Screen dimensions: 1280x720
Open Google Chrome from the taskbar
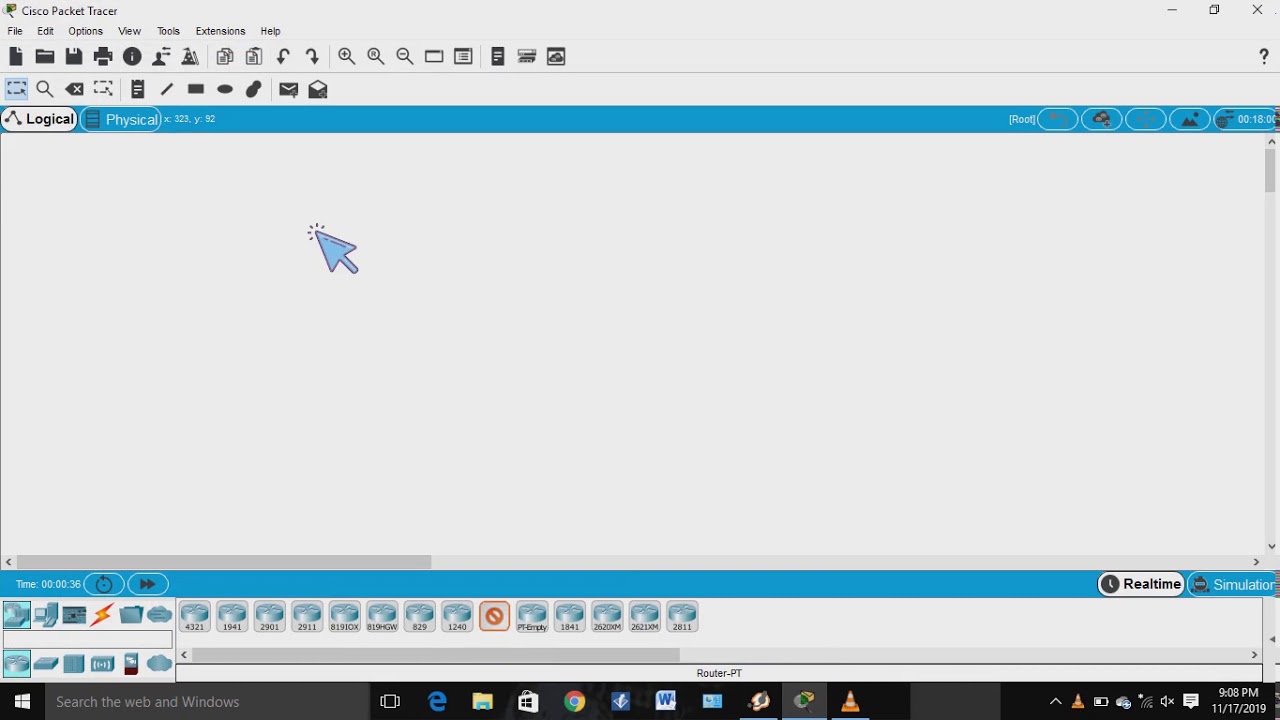tap(574, 702)
